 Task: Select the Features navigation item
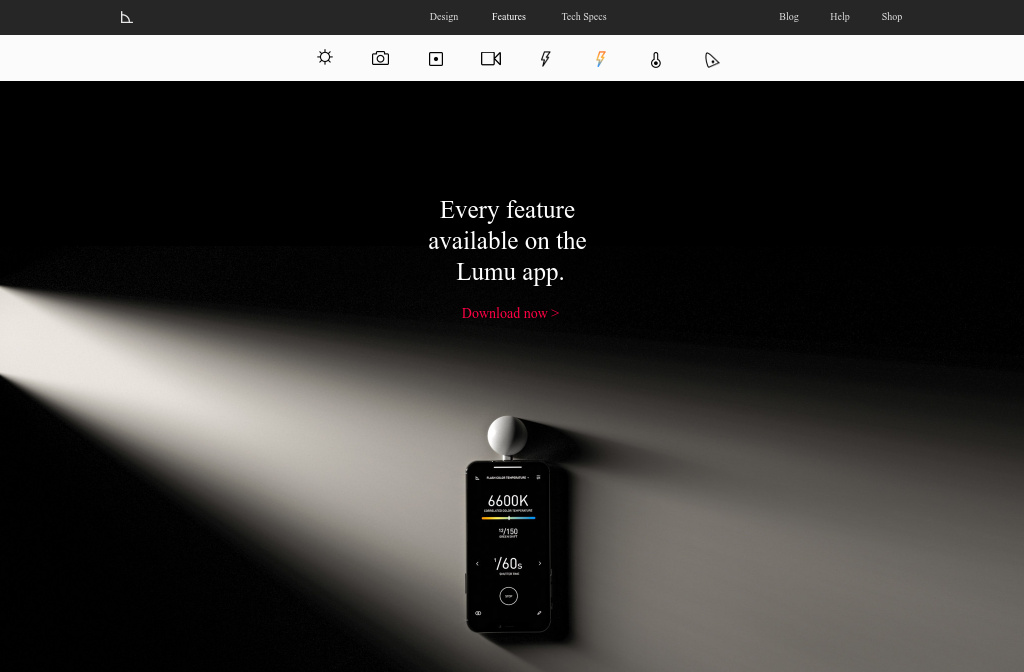click(509, 17)
